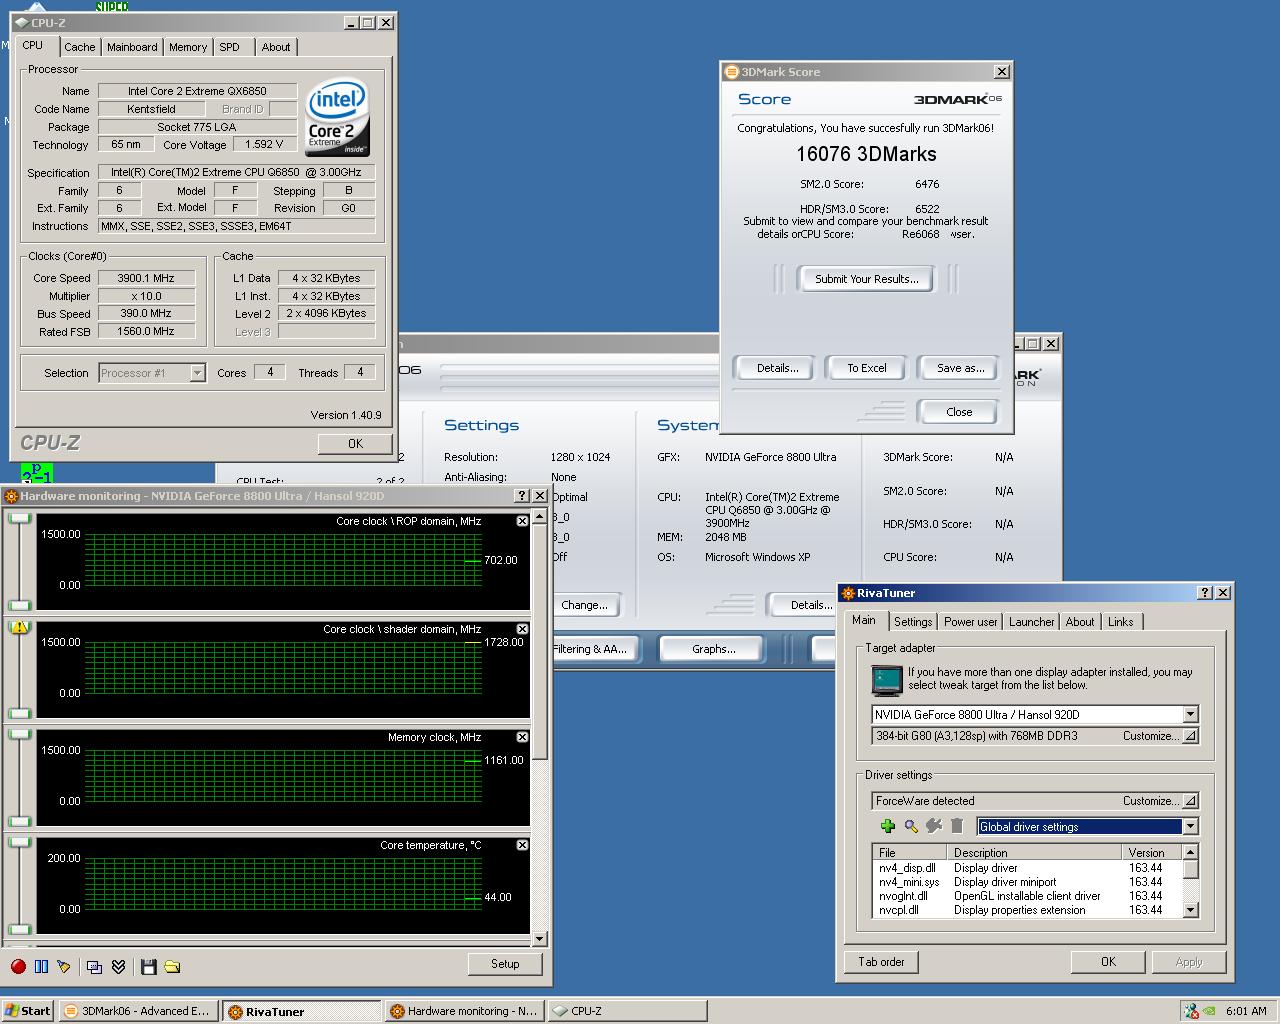Switch to CPU-Z taskbar button
Screen dimensions: 1280x1024
626,1011
